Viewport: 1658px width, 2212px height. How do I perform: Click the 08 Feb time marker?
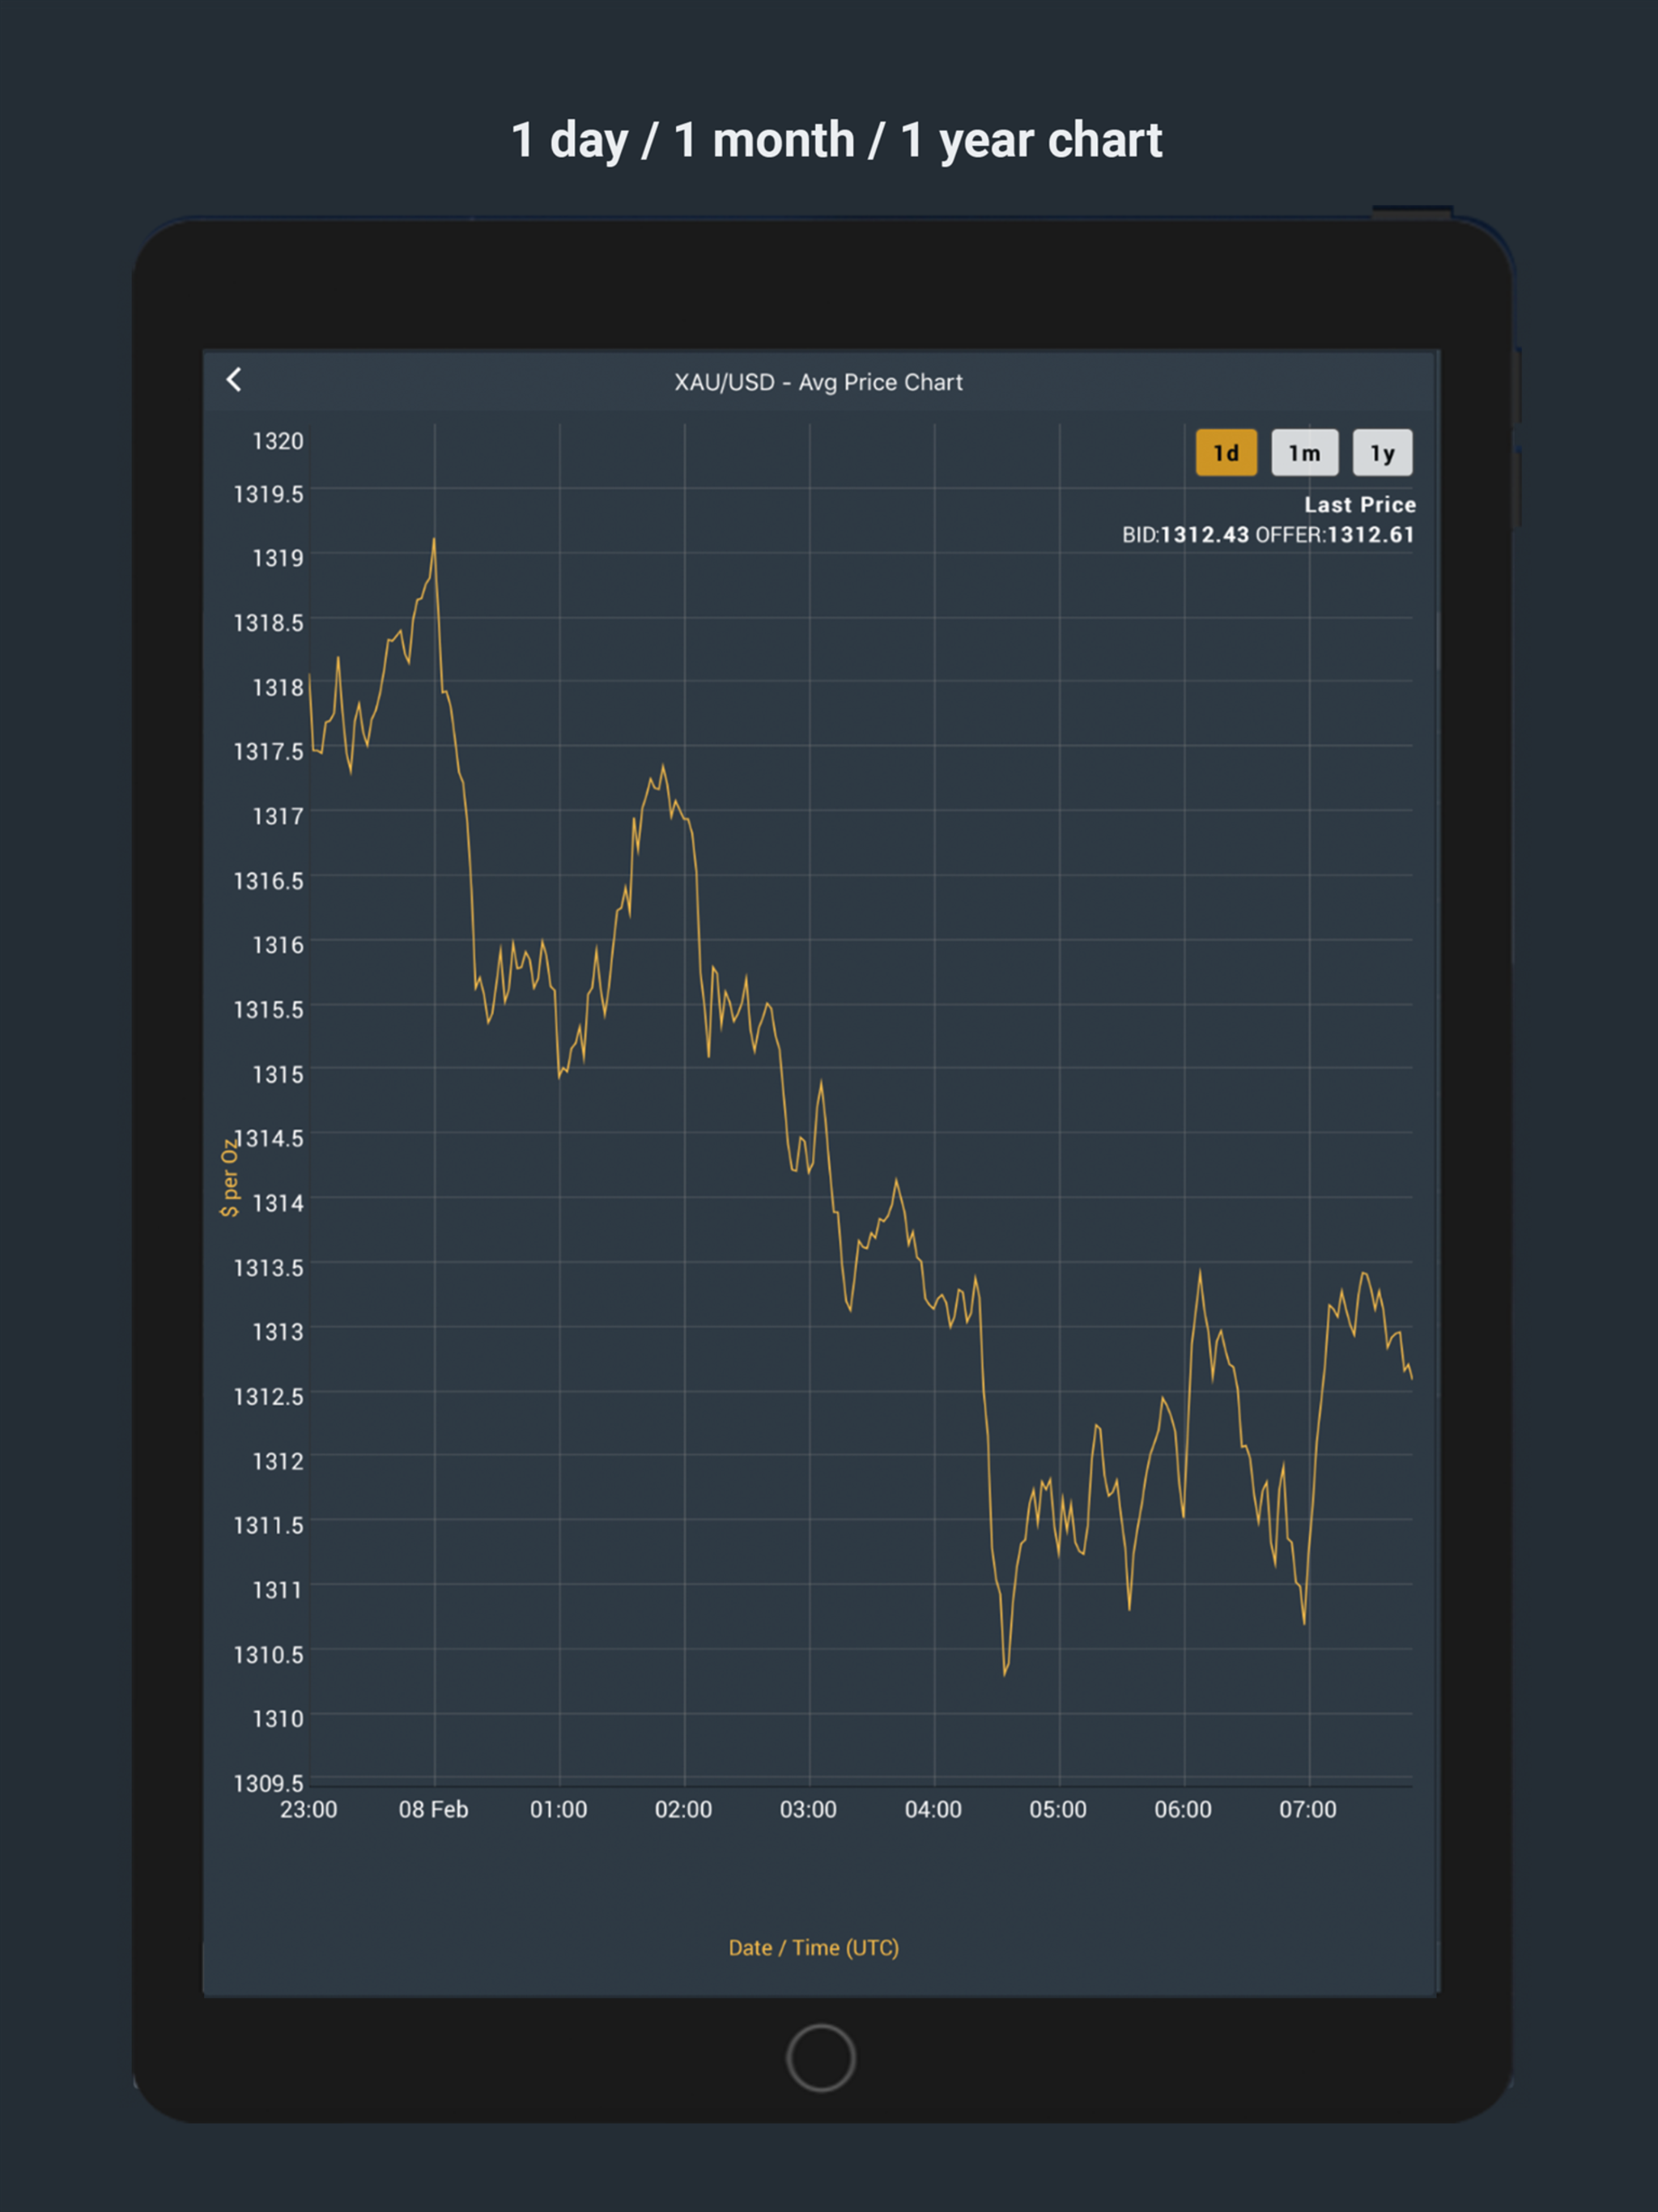[x=433, y=1809]
